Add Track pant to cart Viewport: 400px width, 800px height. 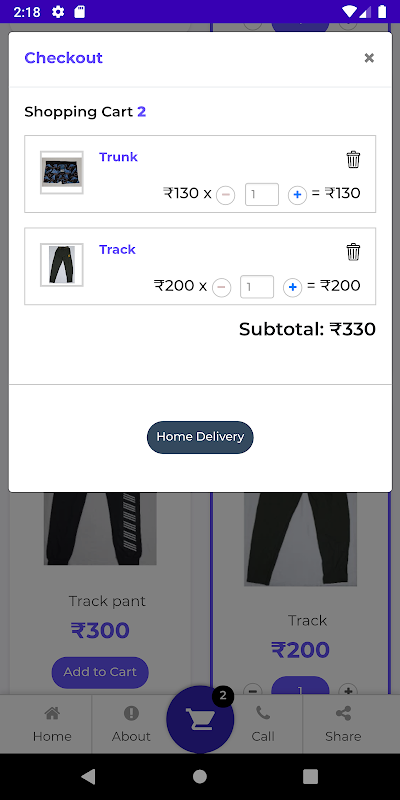pyautogui.click(x=100, y=672)
